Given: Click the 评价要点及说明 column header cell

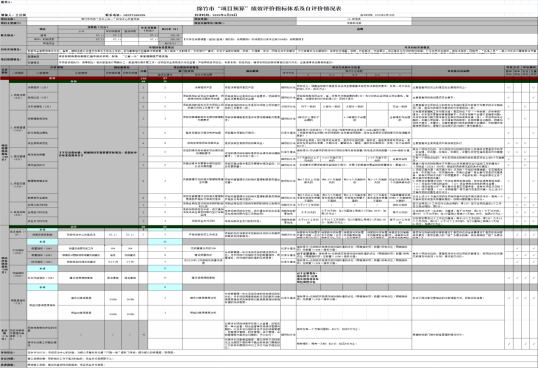Looking at the screenshot, I should pos(458,71).
